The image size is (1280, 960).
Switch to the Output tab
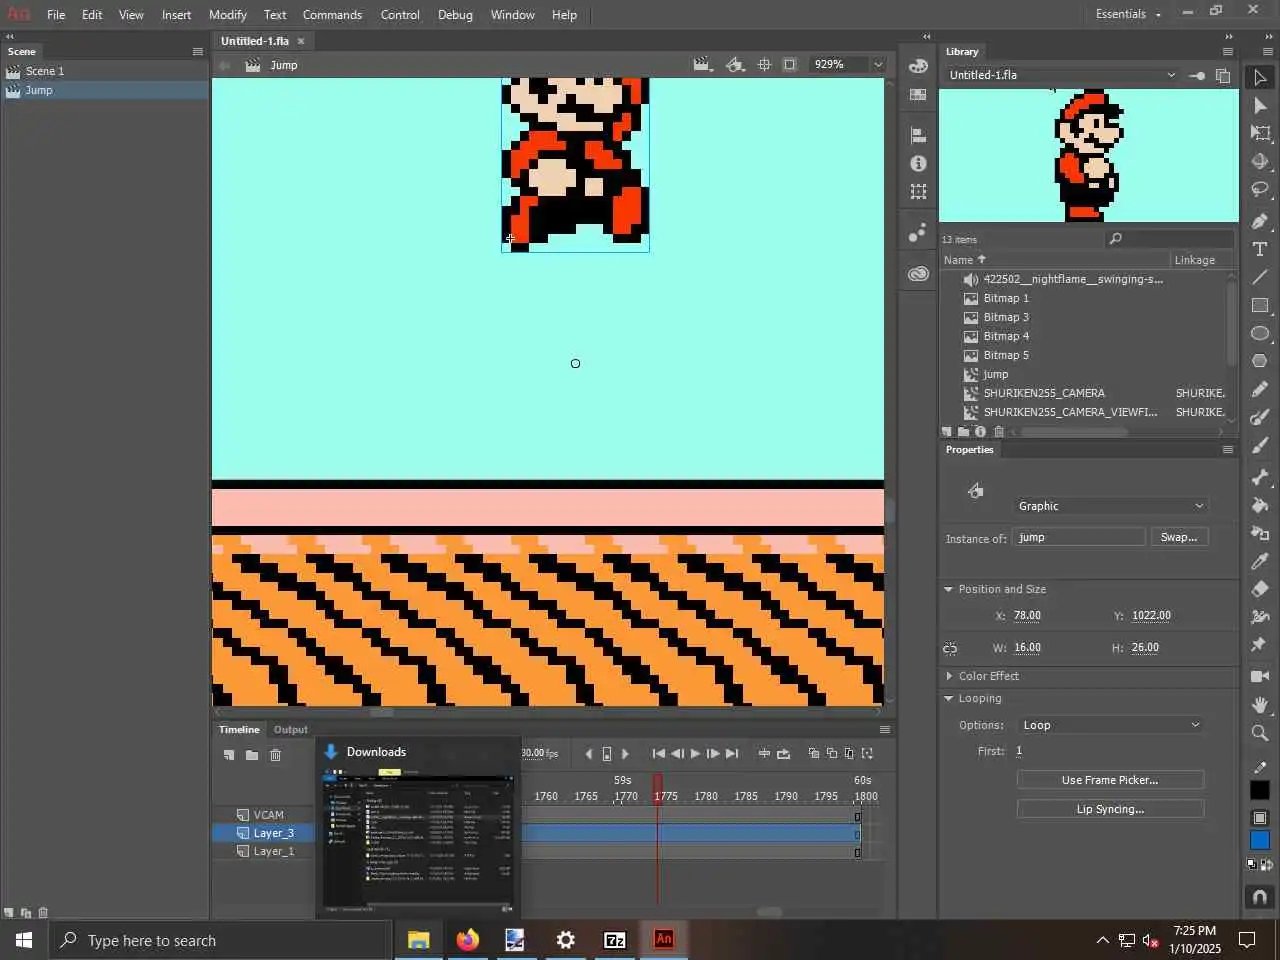[291, 729]
